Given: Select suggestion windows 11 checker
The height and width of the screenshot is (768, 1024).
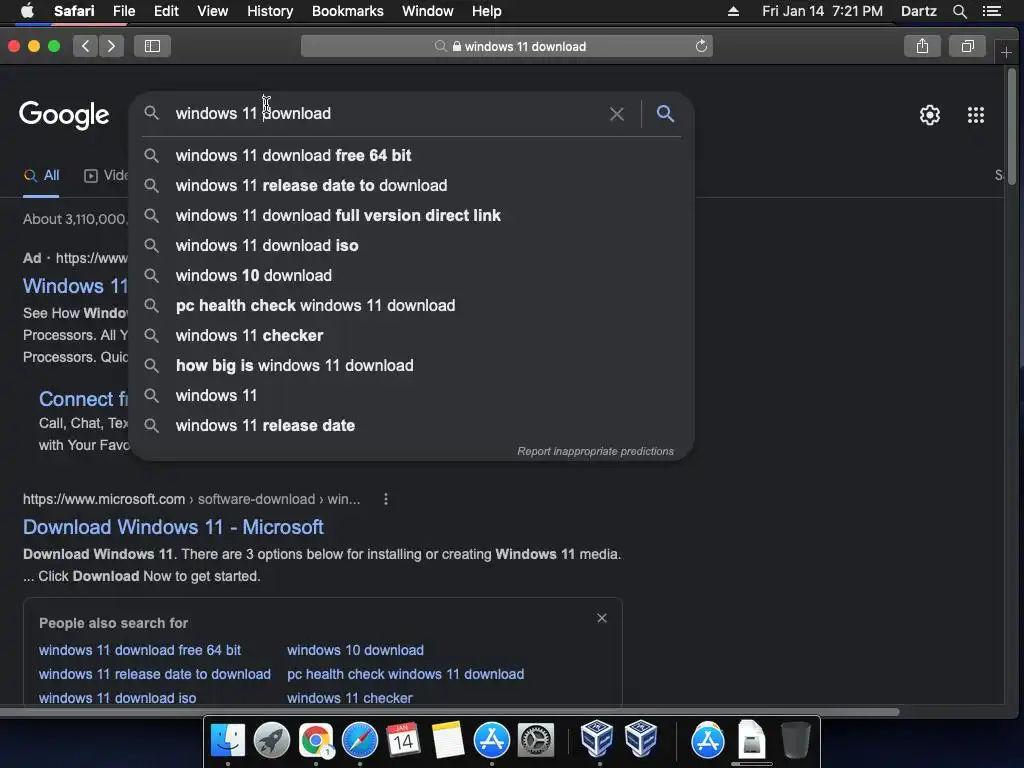Looking at the screenshot, I should click(411, 336).
